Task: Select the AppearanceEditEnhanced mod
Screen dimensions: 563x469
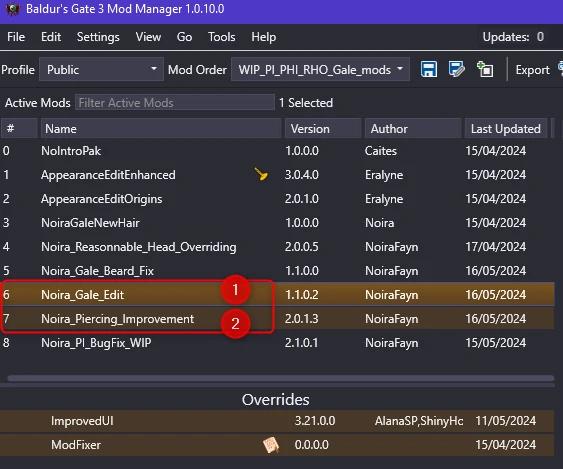Action: coord(277,175)
